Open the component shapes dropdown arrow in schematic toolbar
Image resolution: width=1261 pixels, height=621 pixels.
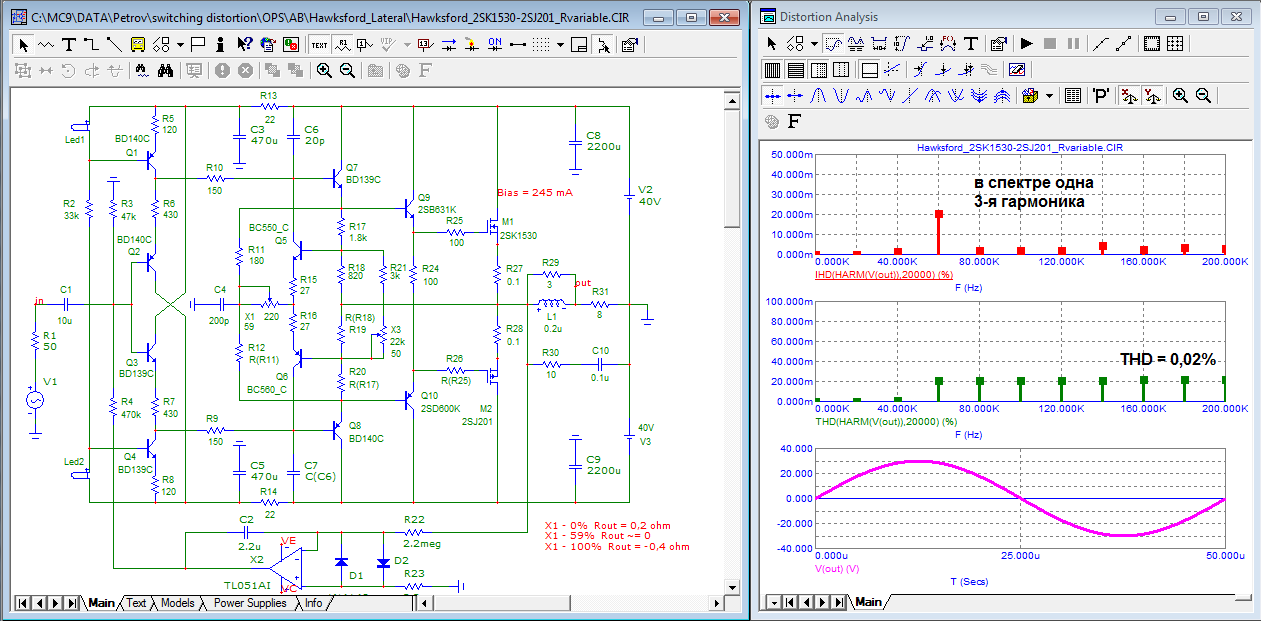tap(180, 44)
